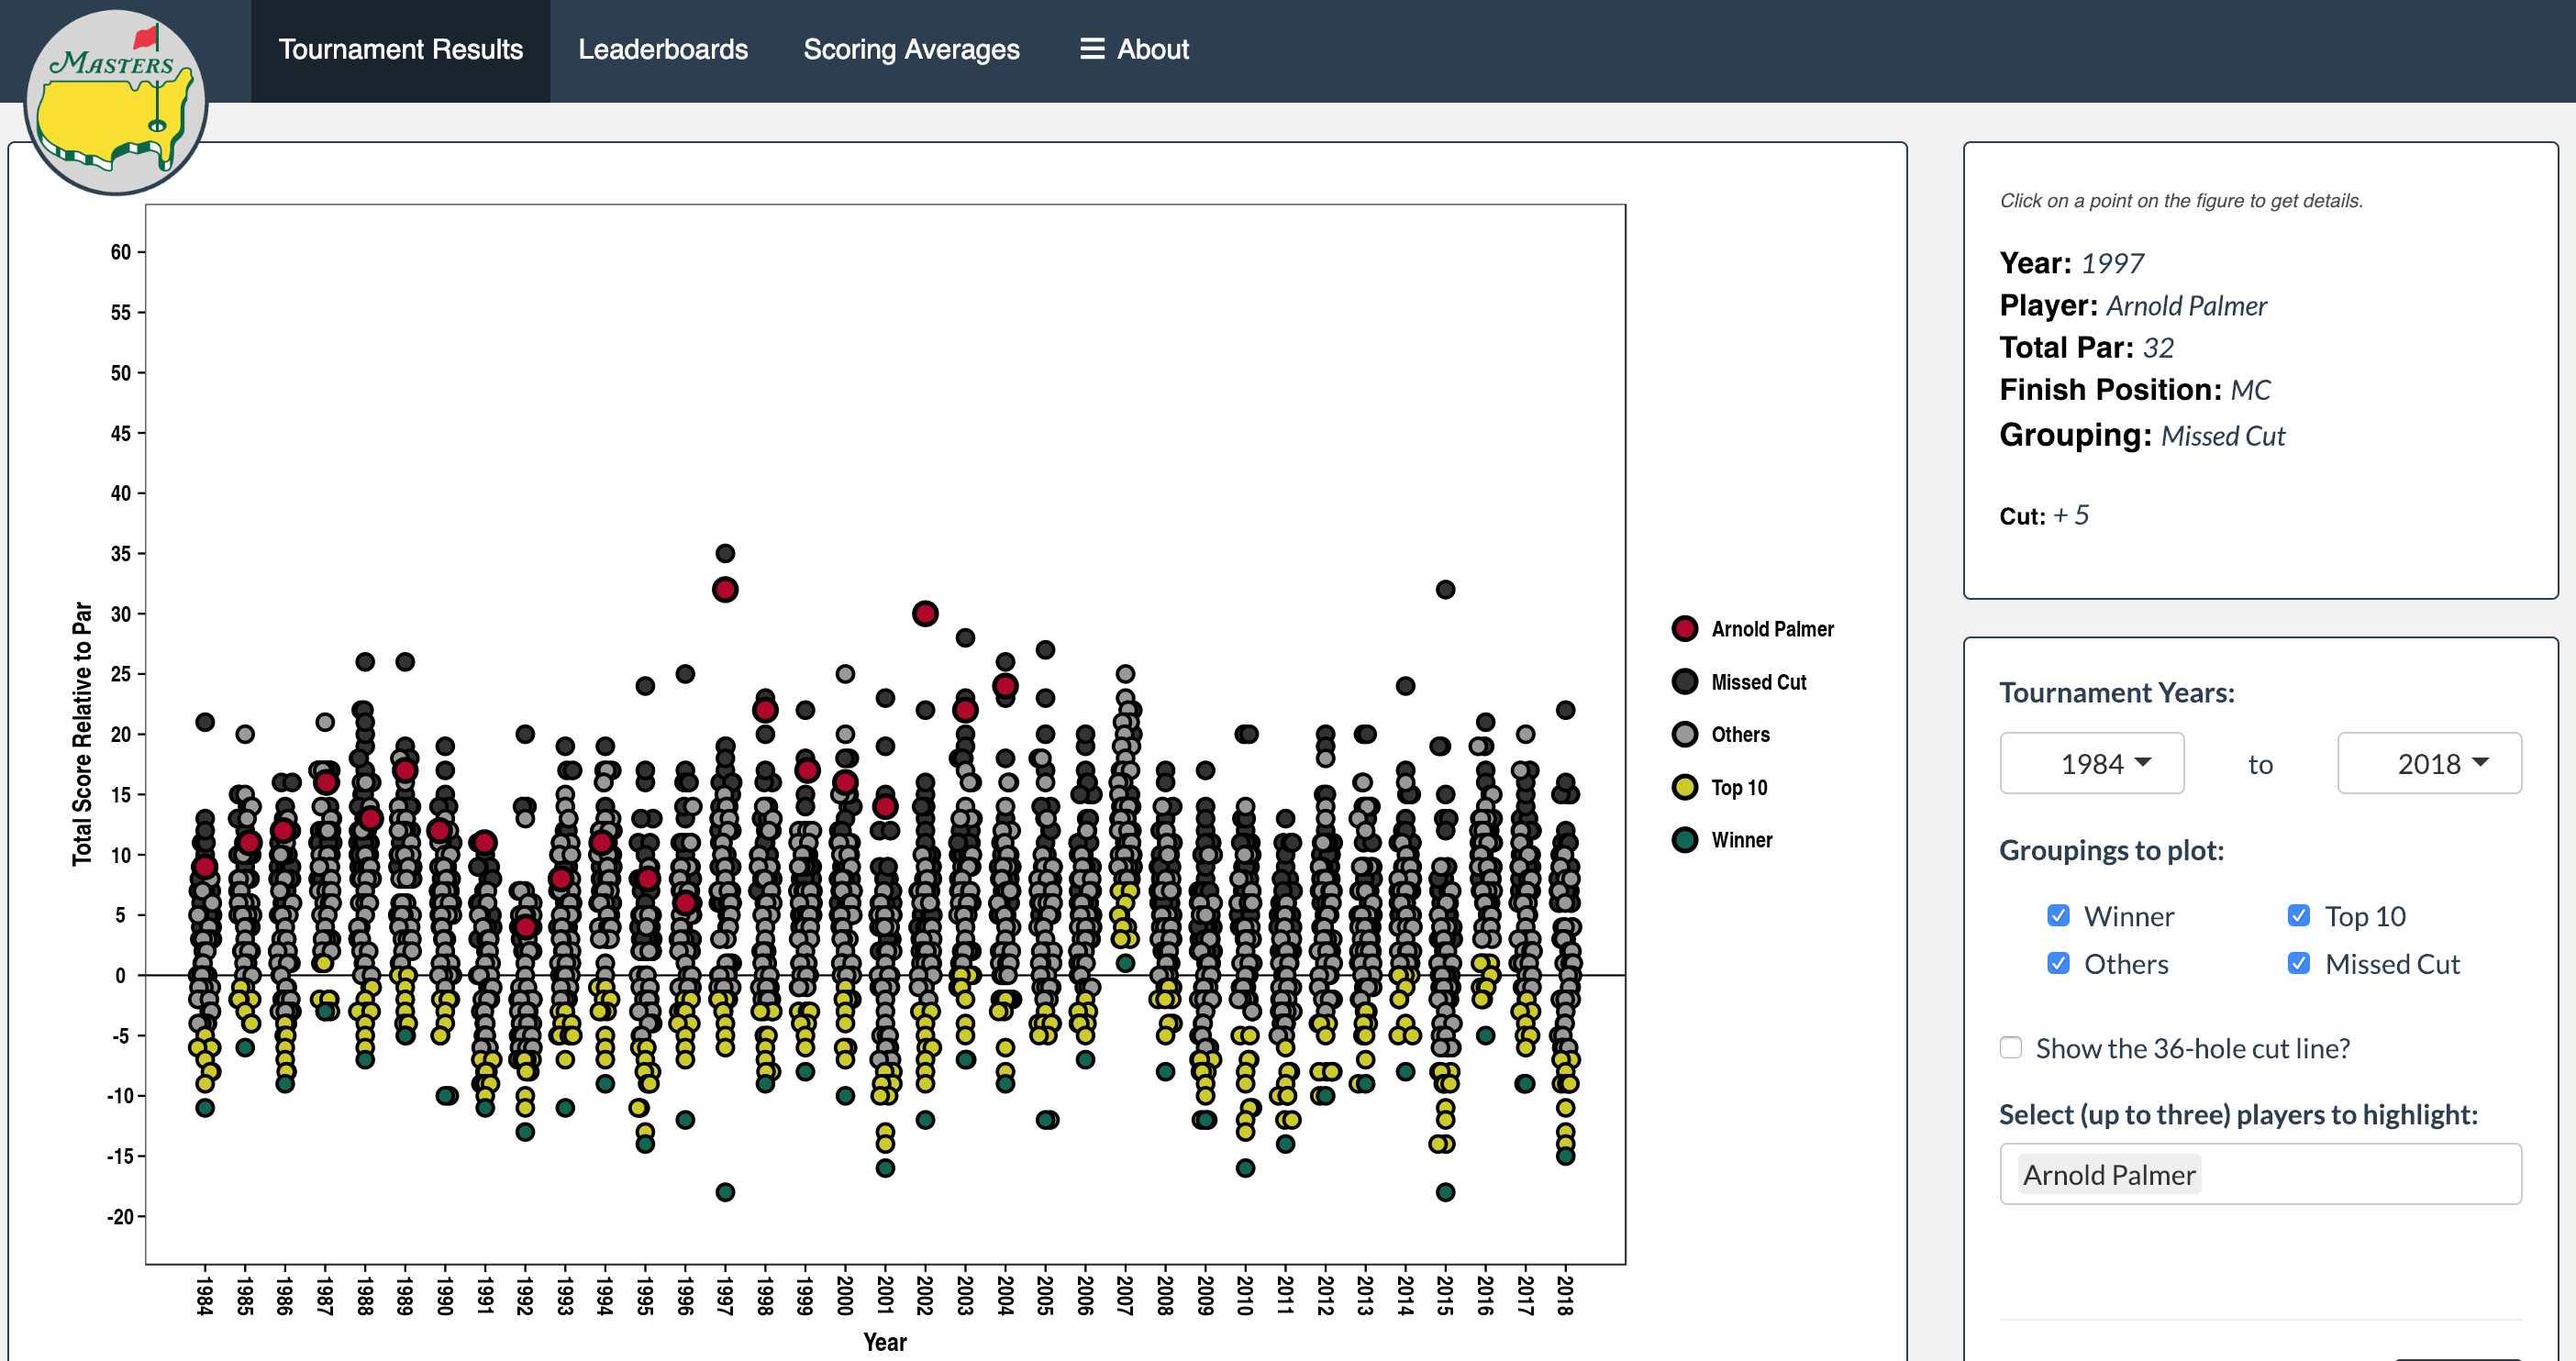Click Arnold Palmer's 1998 red point at +22
The height and width of the screenshot is (1361, 2576).
[765, 710]
